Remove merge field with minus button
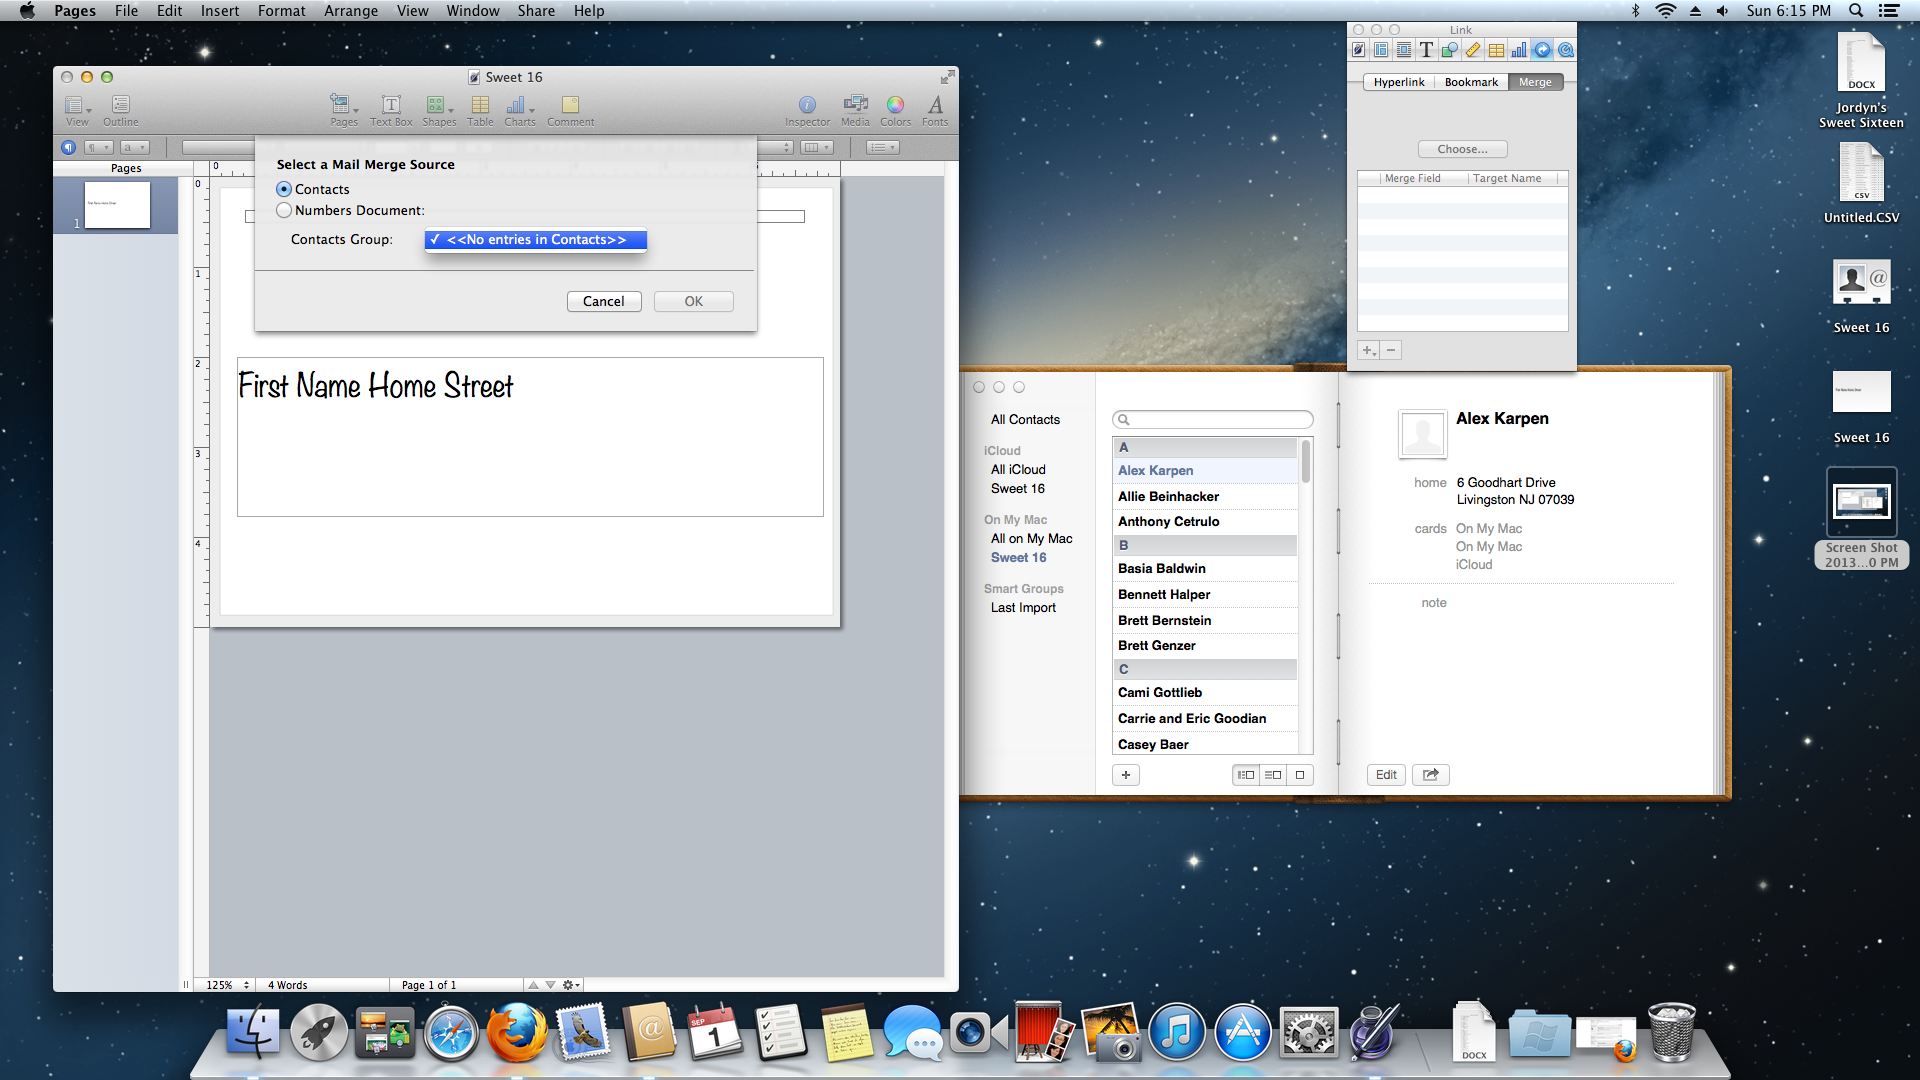This screenshot has width=1920, height=1080. point(1391,350)
